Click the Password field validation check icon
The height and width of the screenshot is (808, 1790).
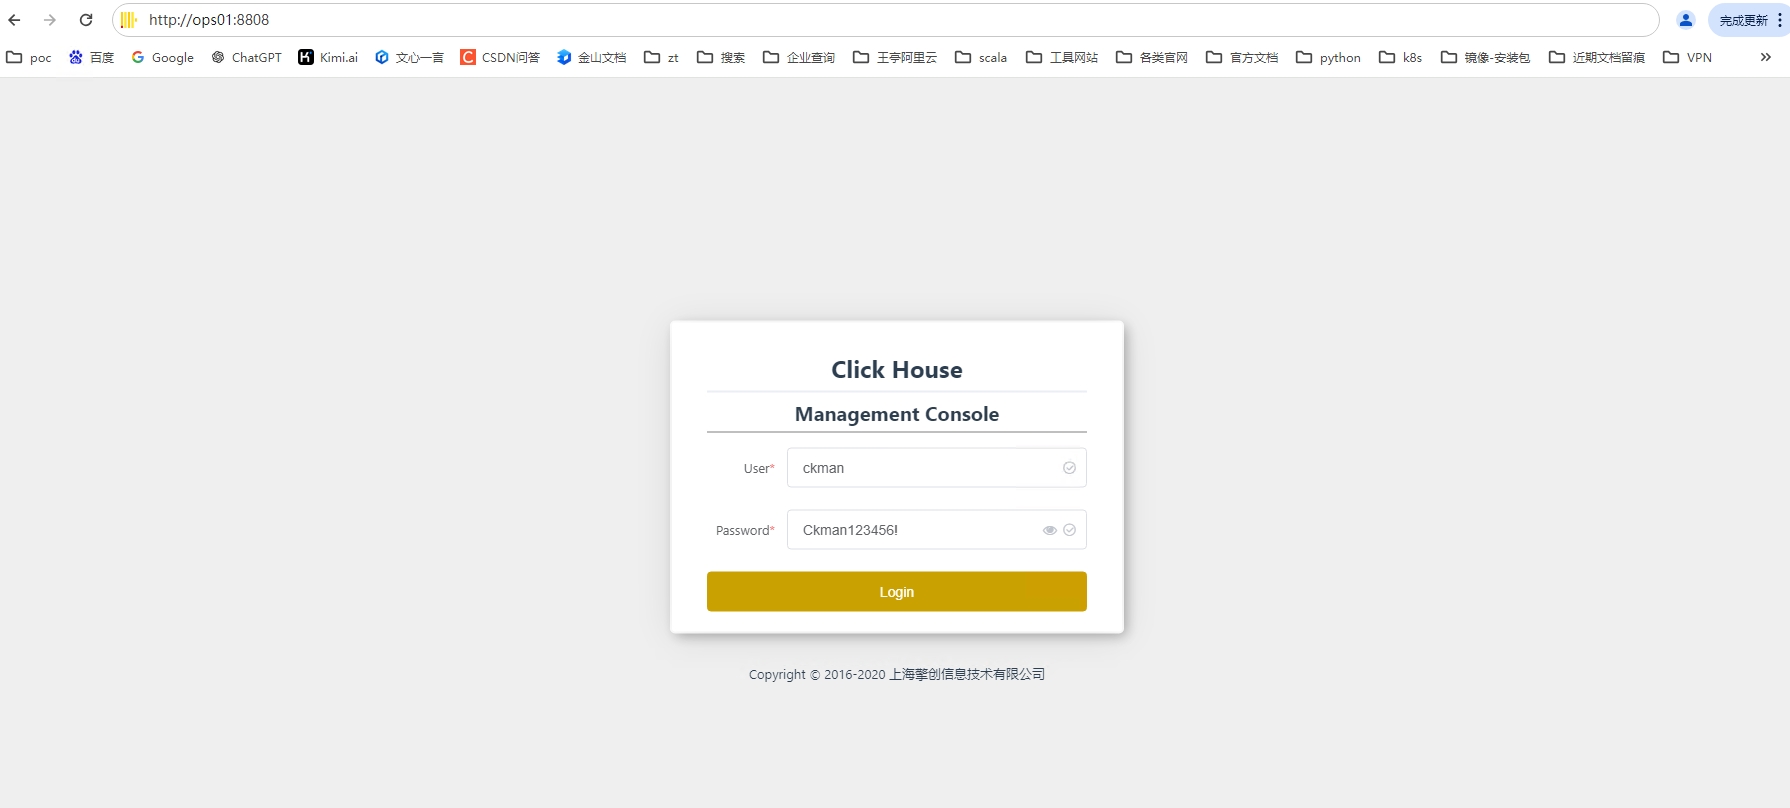1069,530
